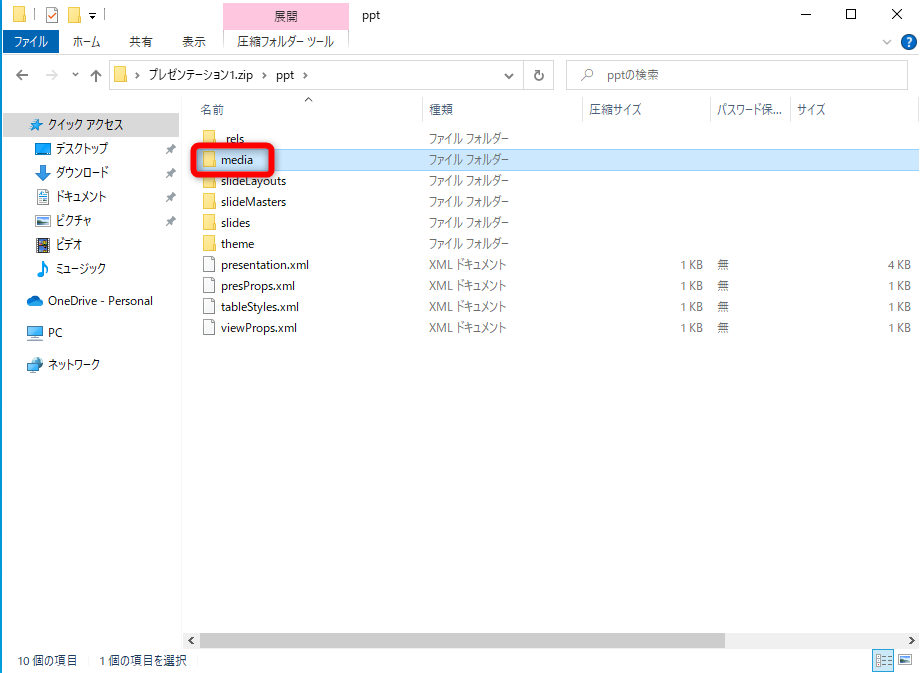The width and height of the screenshot is (920, 673).
Task: Open the quick access toolbar customize dropdown
Action: (92, 16)
